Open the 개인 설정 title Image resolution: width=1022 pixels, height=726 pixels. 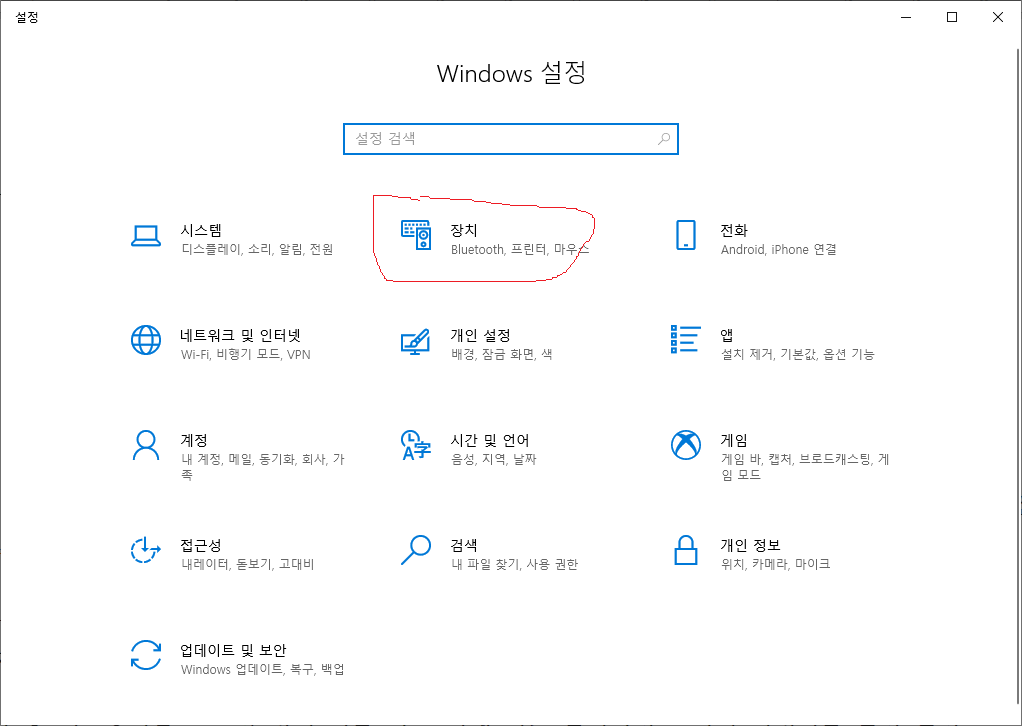[x=480, y=335]
